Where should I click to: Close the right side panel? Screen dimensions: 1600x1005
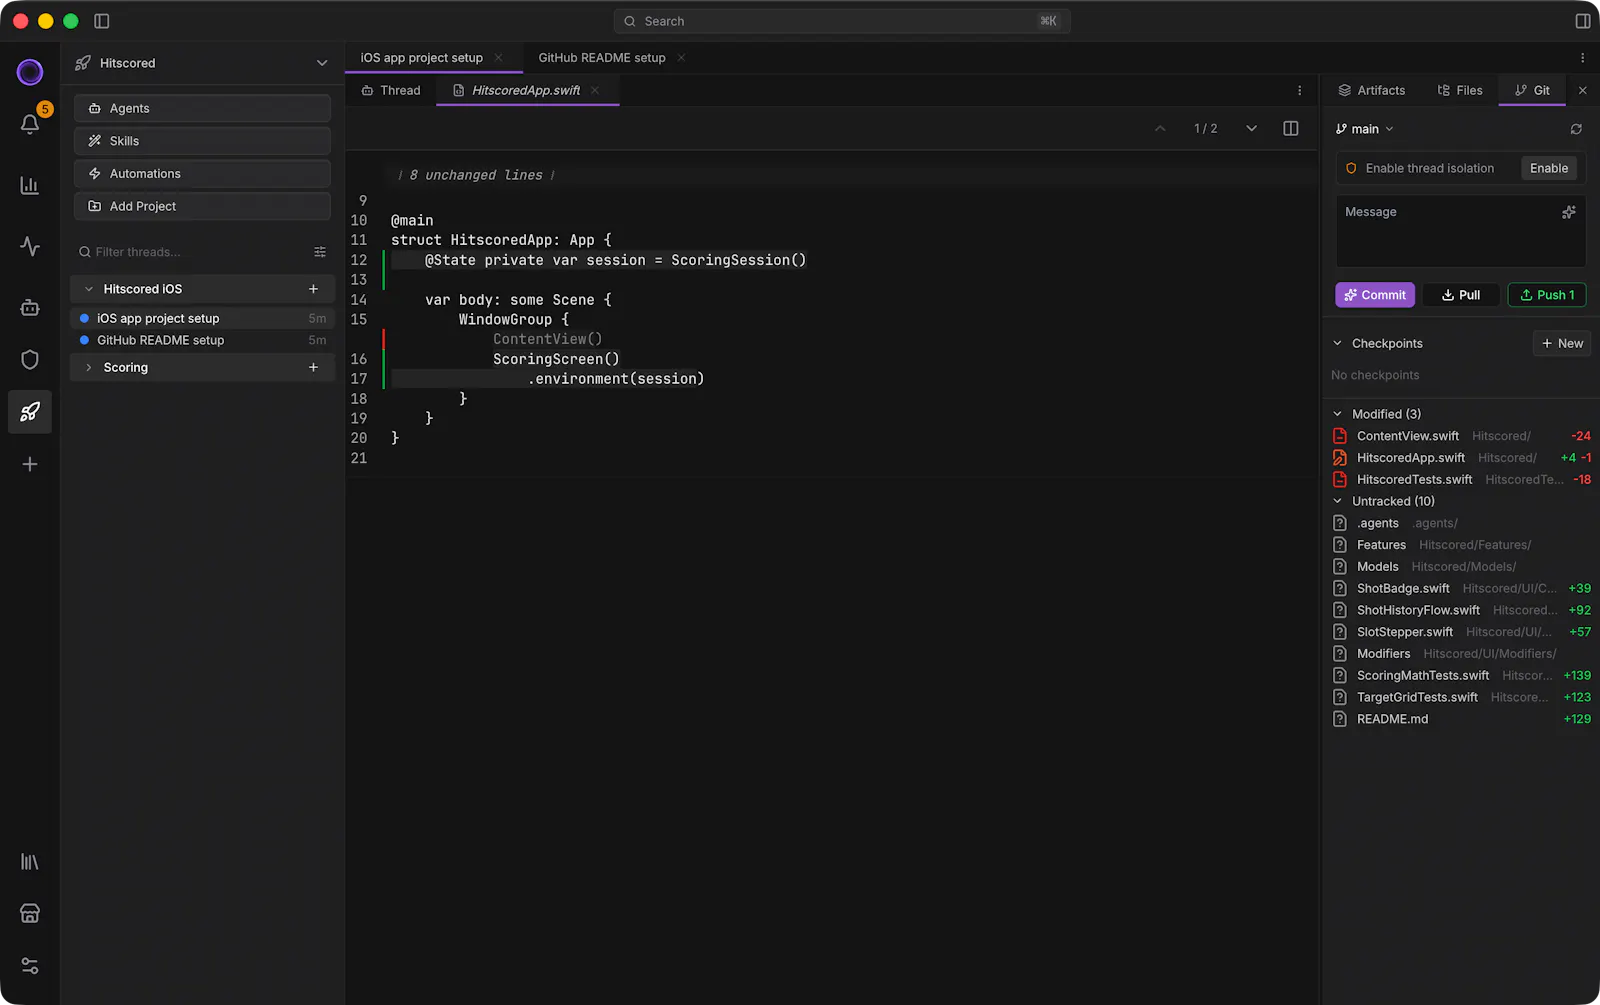point(1583,90)
